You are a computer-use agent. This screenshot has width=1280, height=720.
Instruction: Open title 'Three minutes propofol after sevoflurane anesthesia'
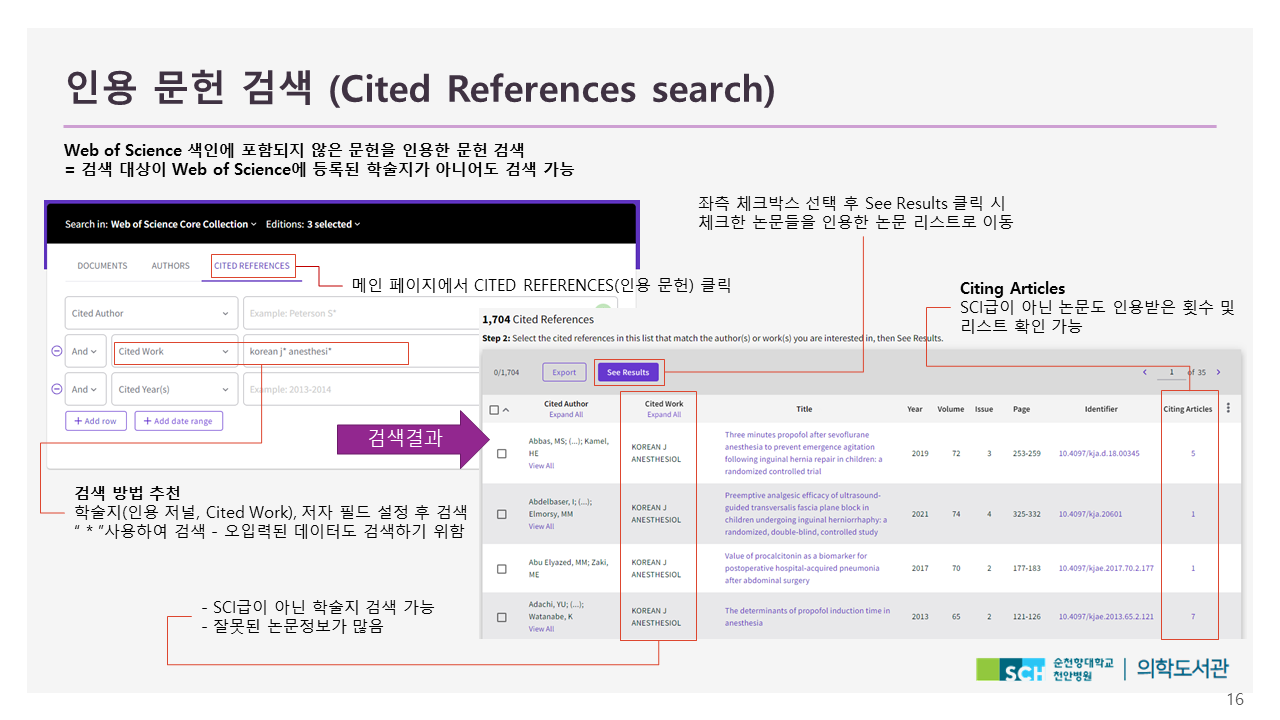pos(804,453)
